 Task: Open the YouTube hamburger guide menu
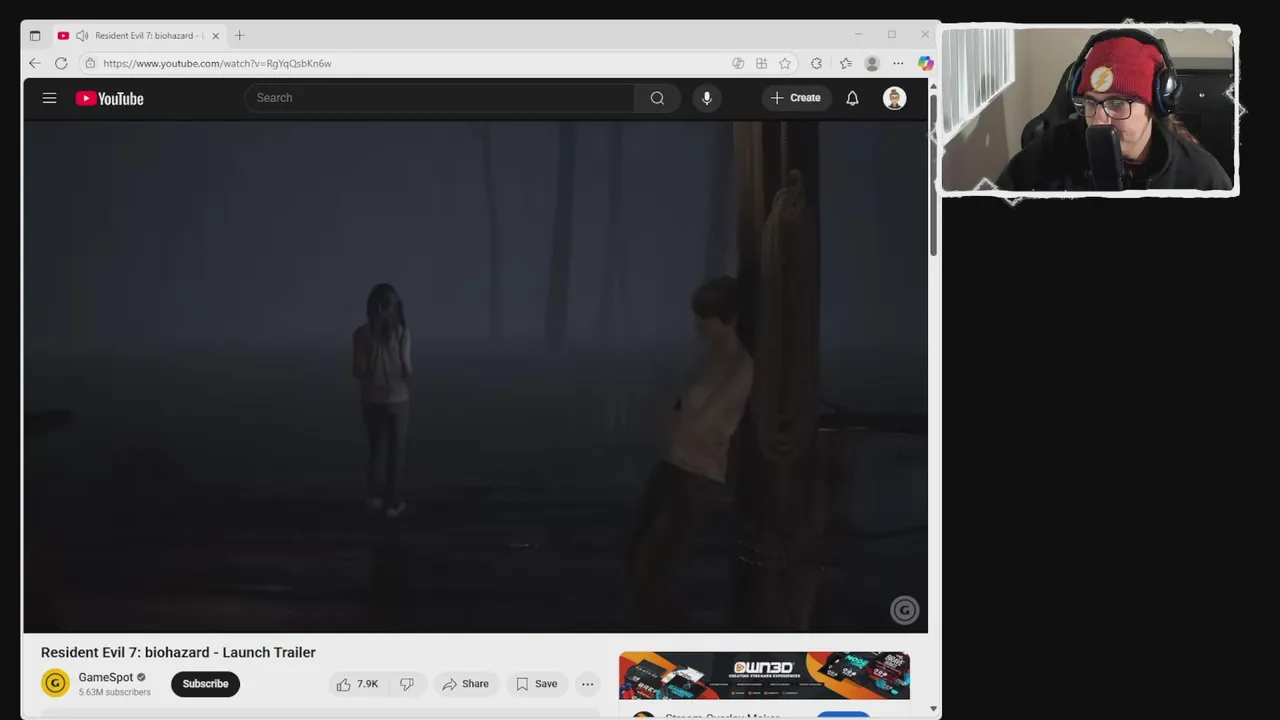tap(49, 98)
